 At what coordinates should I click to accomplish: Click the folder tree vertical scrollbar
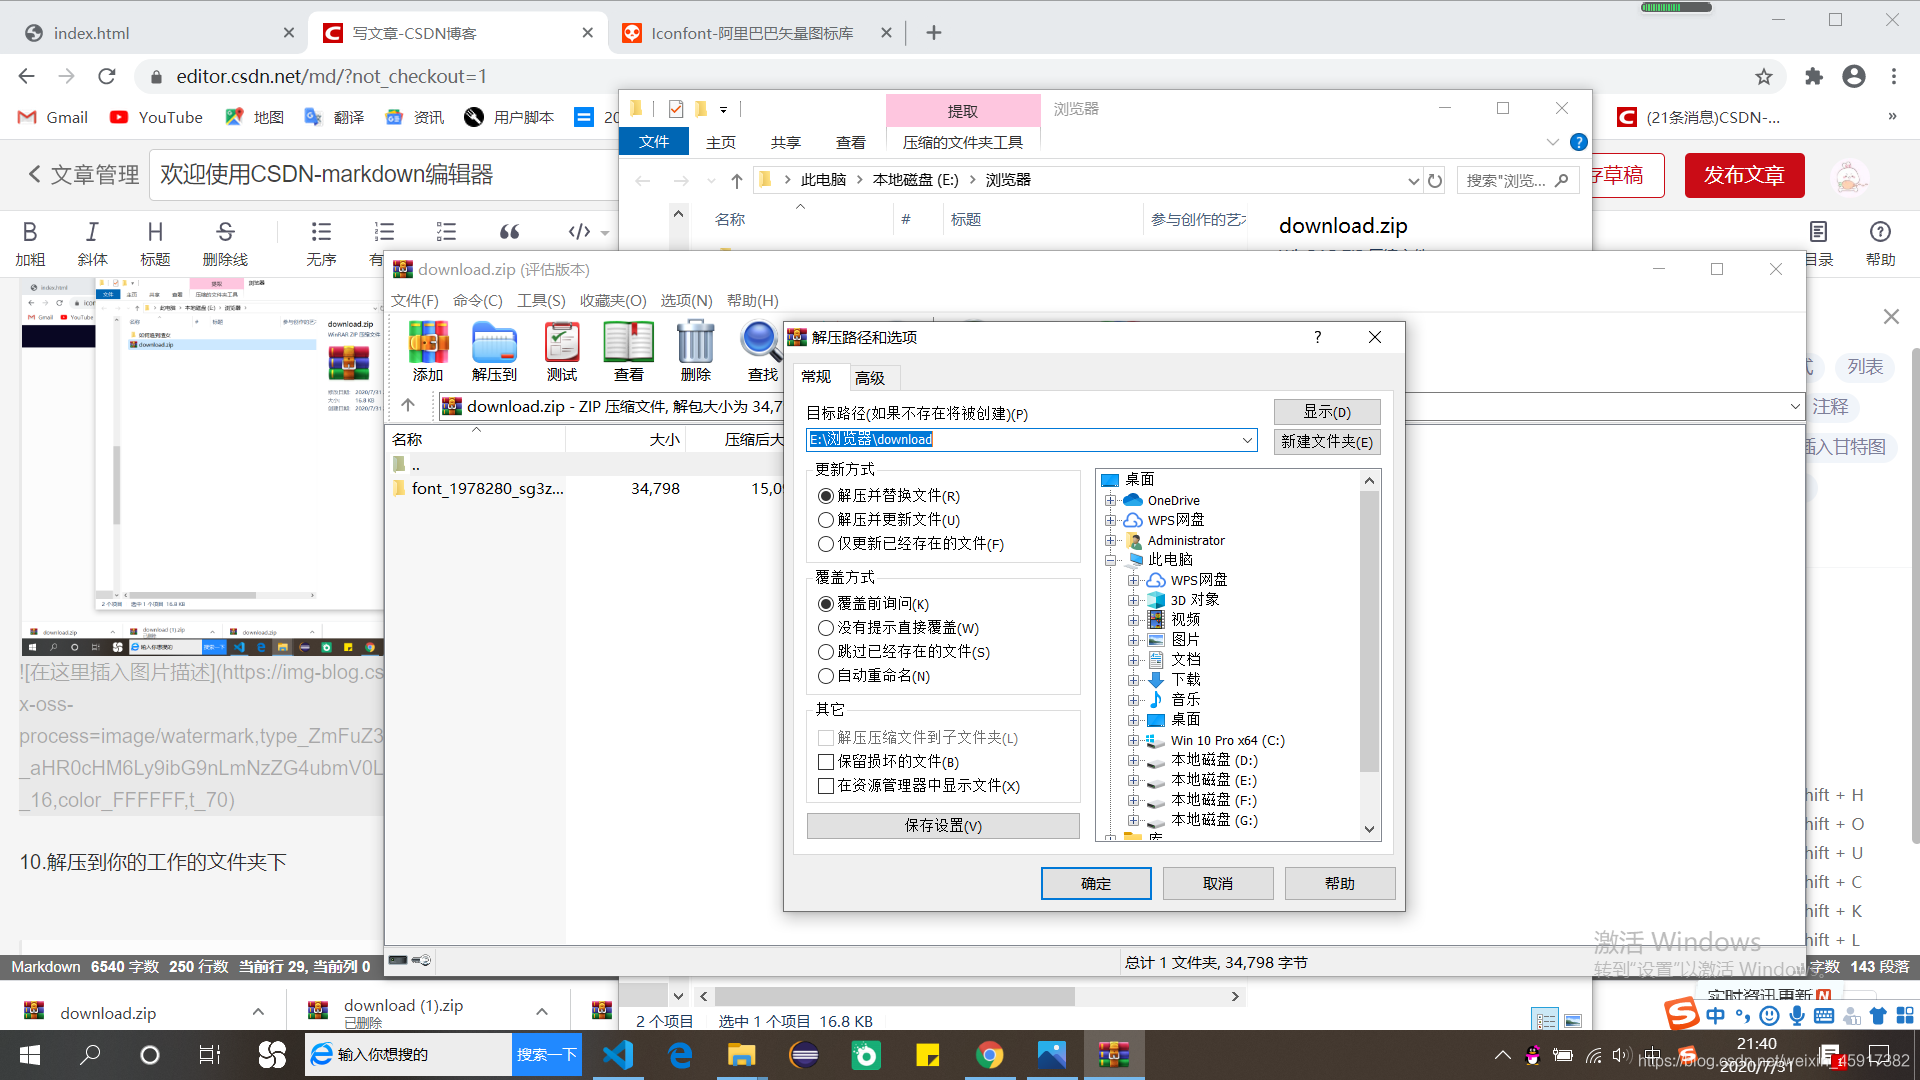pyautogui.click(x=1369, y=630)
